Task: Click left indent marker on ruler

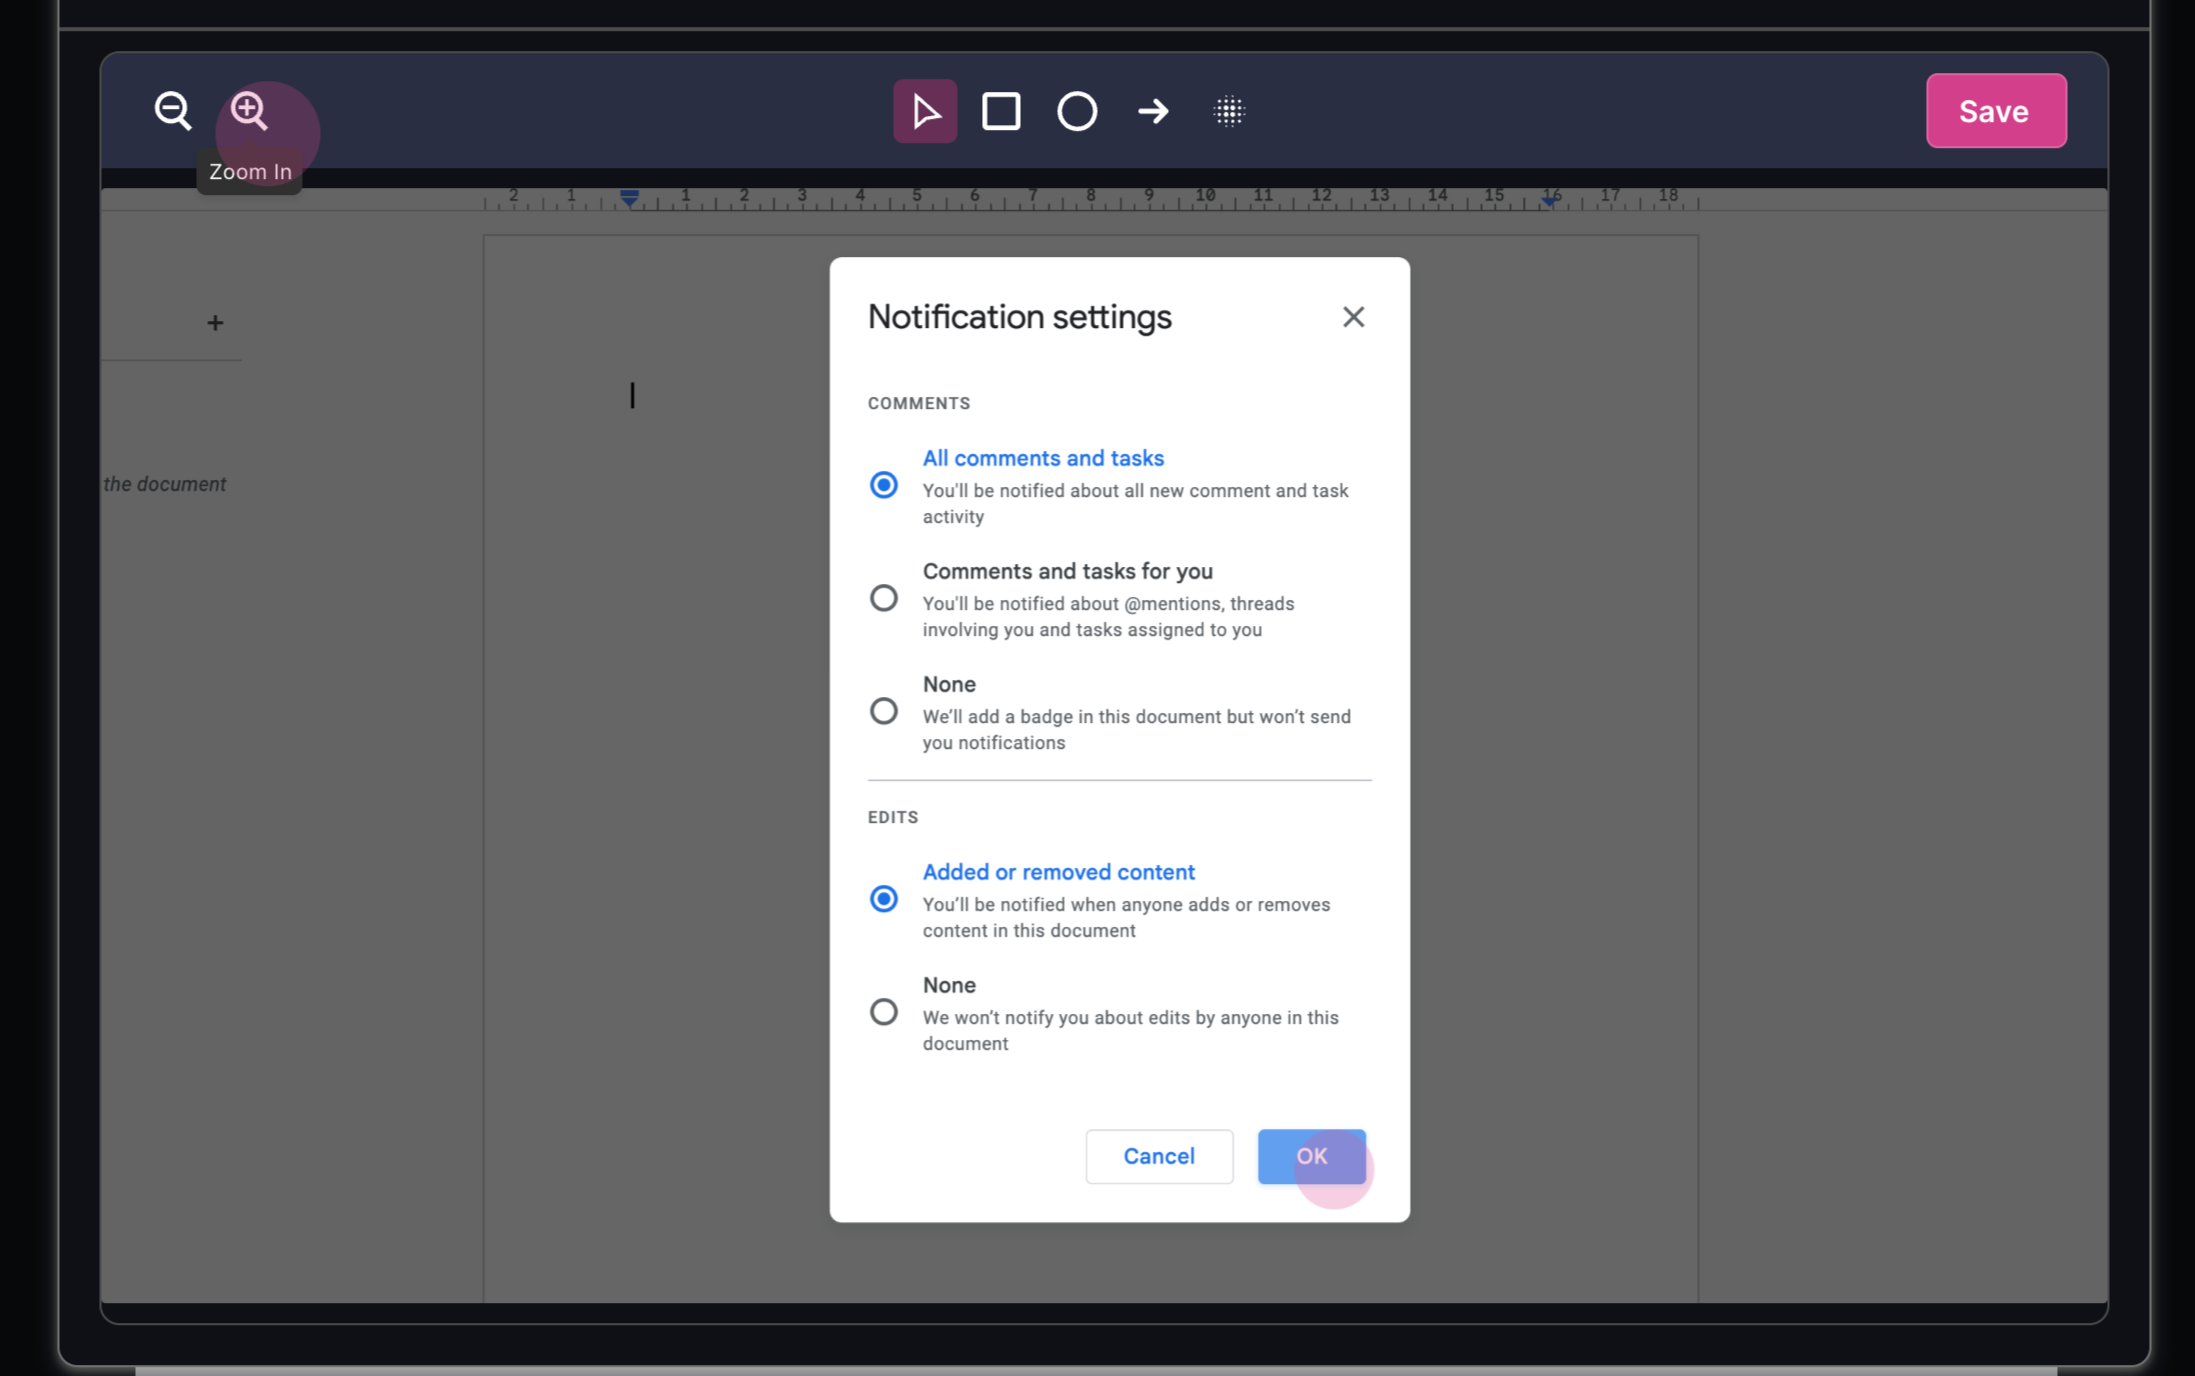Action: [x=629, y=198]
